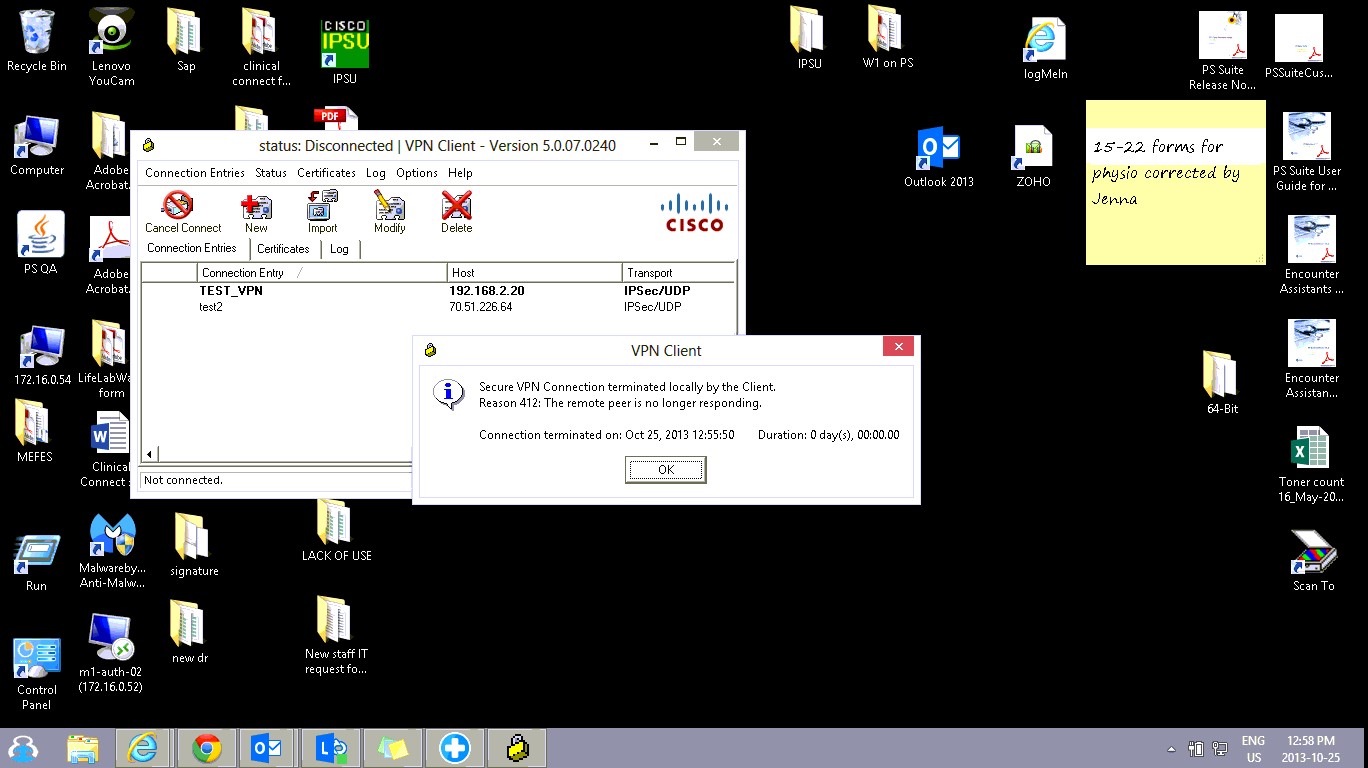Select the 172.16.0.54 remote desktop shortcut
This screenshot has width=1368, height=768.
click(43, 355)
